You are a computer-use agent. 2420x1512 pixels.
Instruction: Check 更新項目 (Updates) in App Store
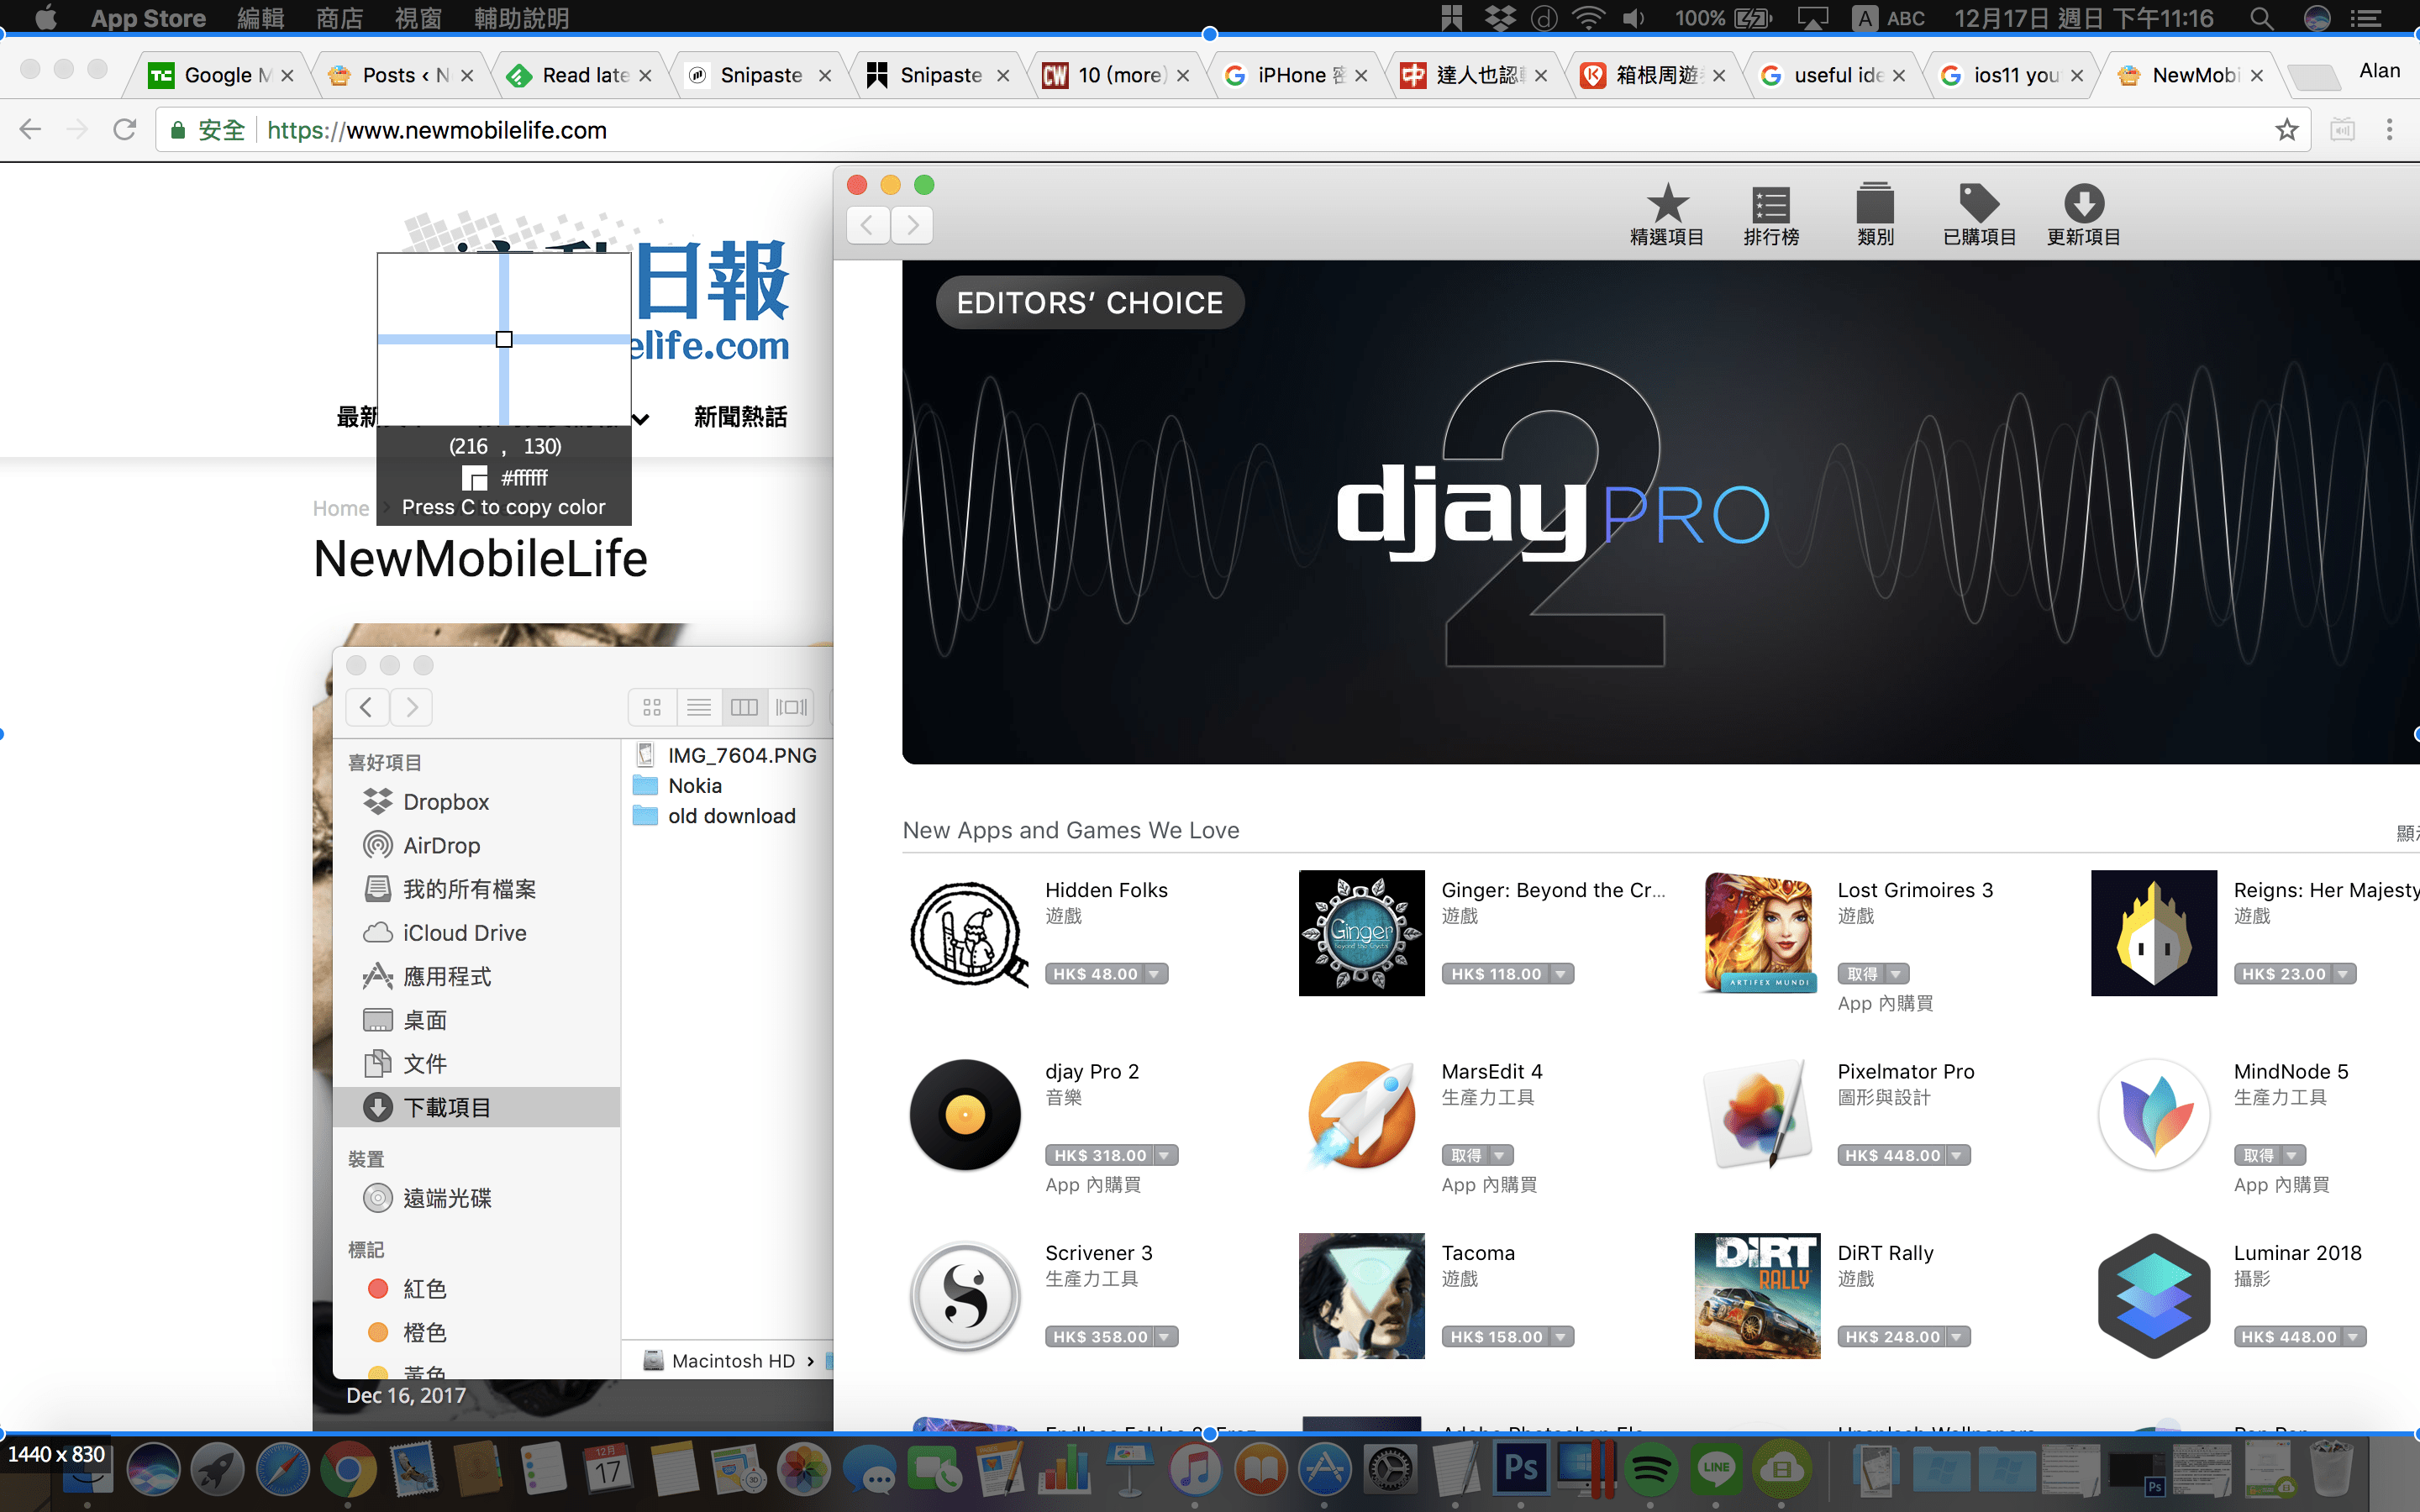point(2084,213)
